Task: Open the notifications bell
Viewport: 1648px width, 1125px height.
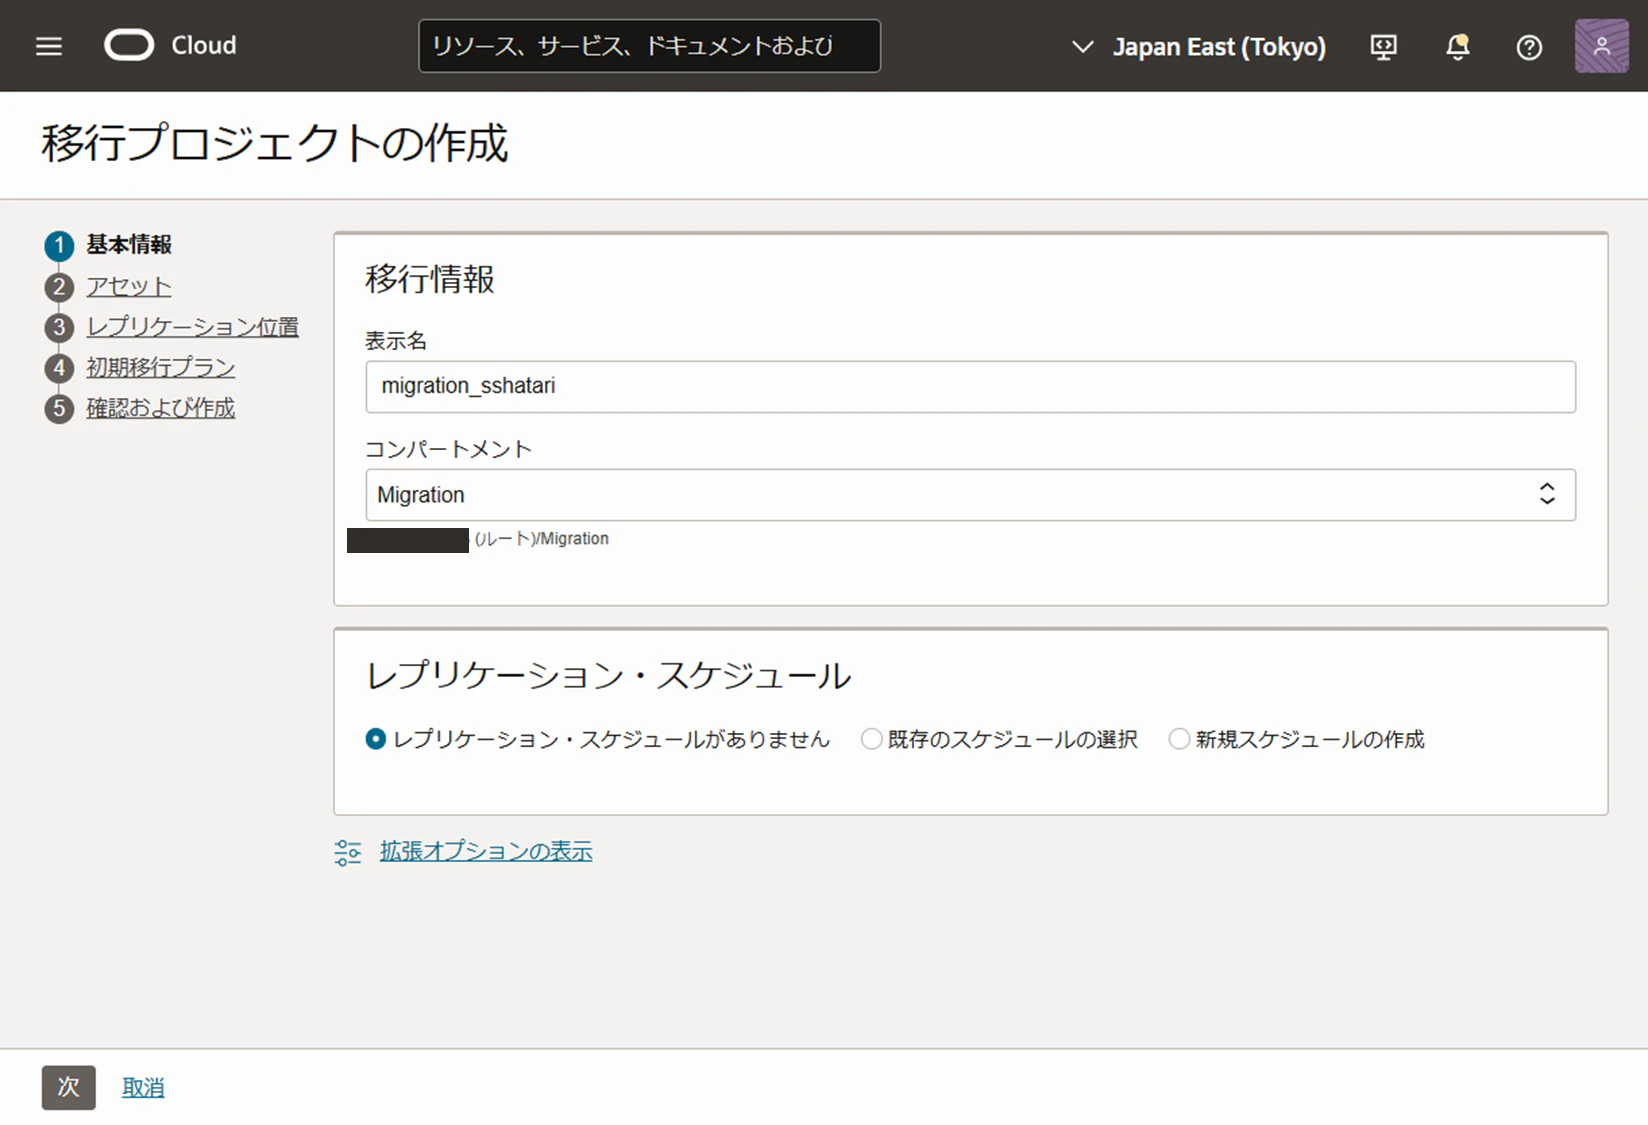Action: [1458, 47]
